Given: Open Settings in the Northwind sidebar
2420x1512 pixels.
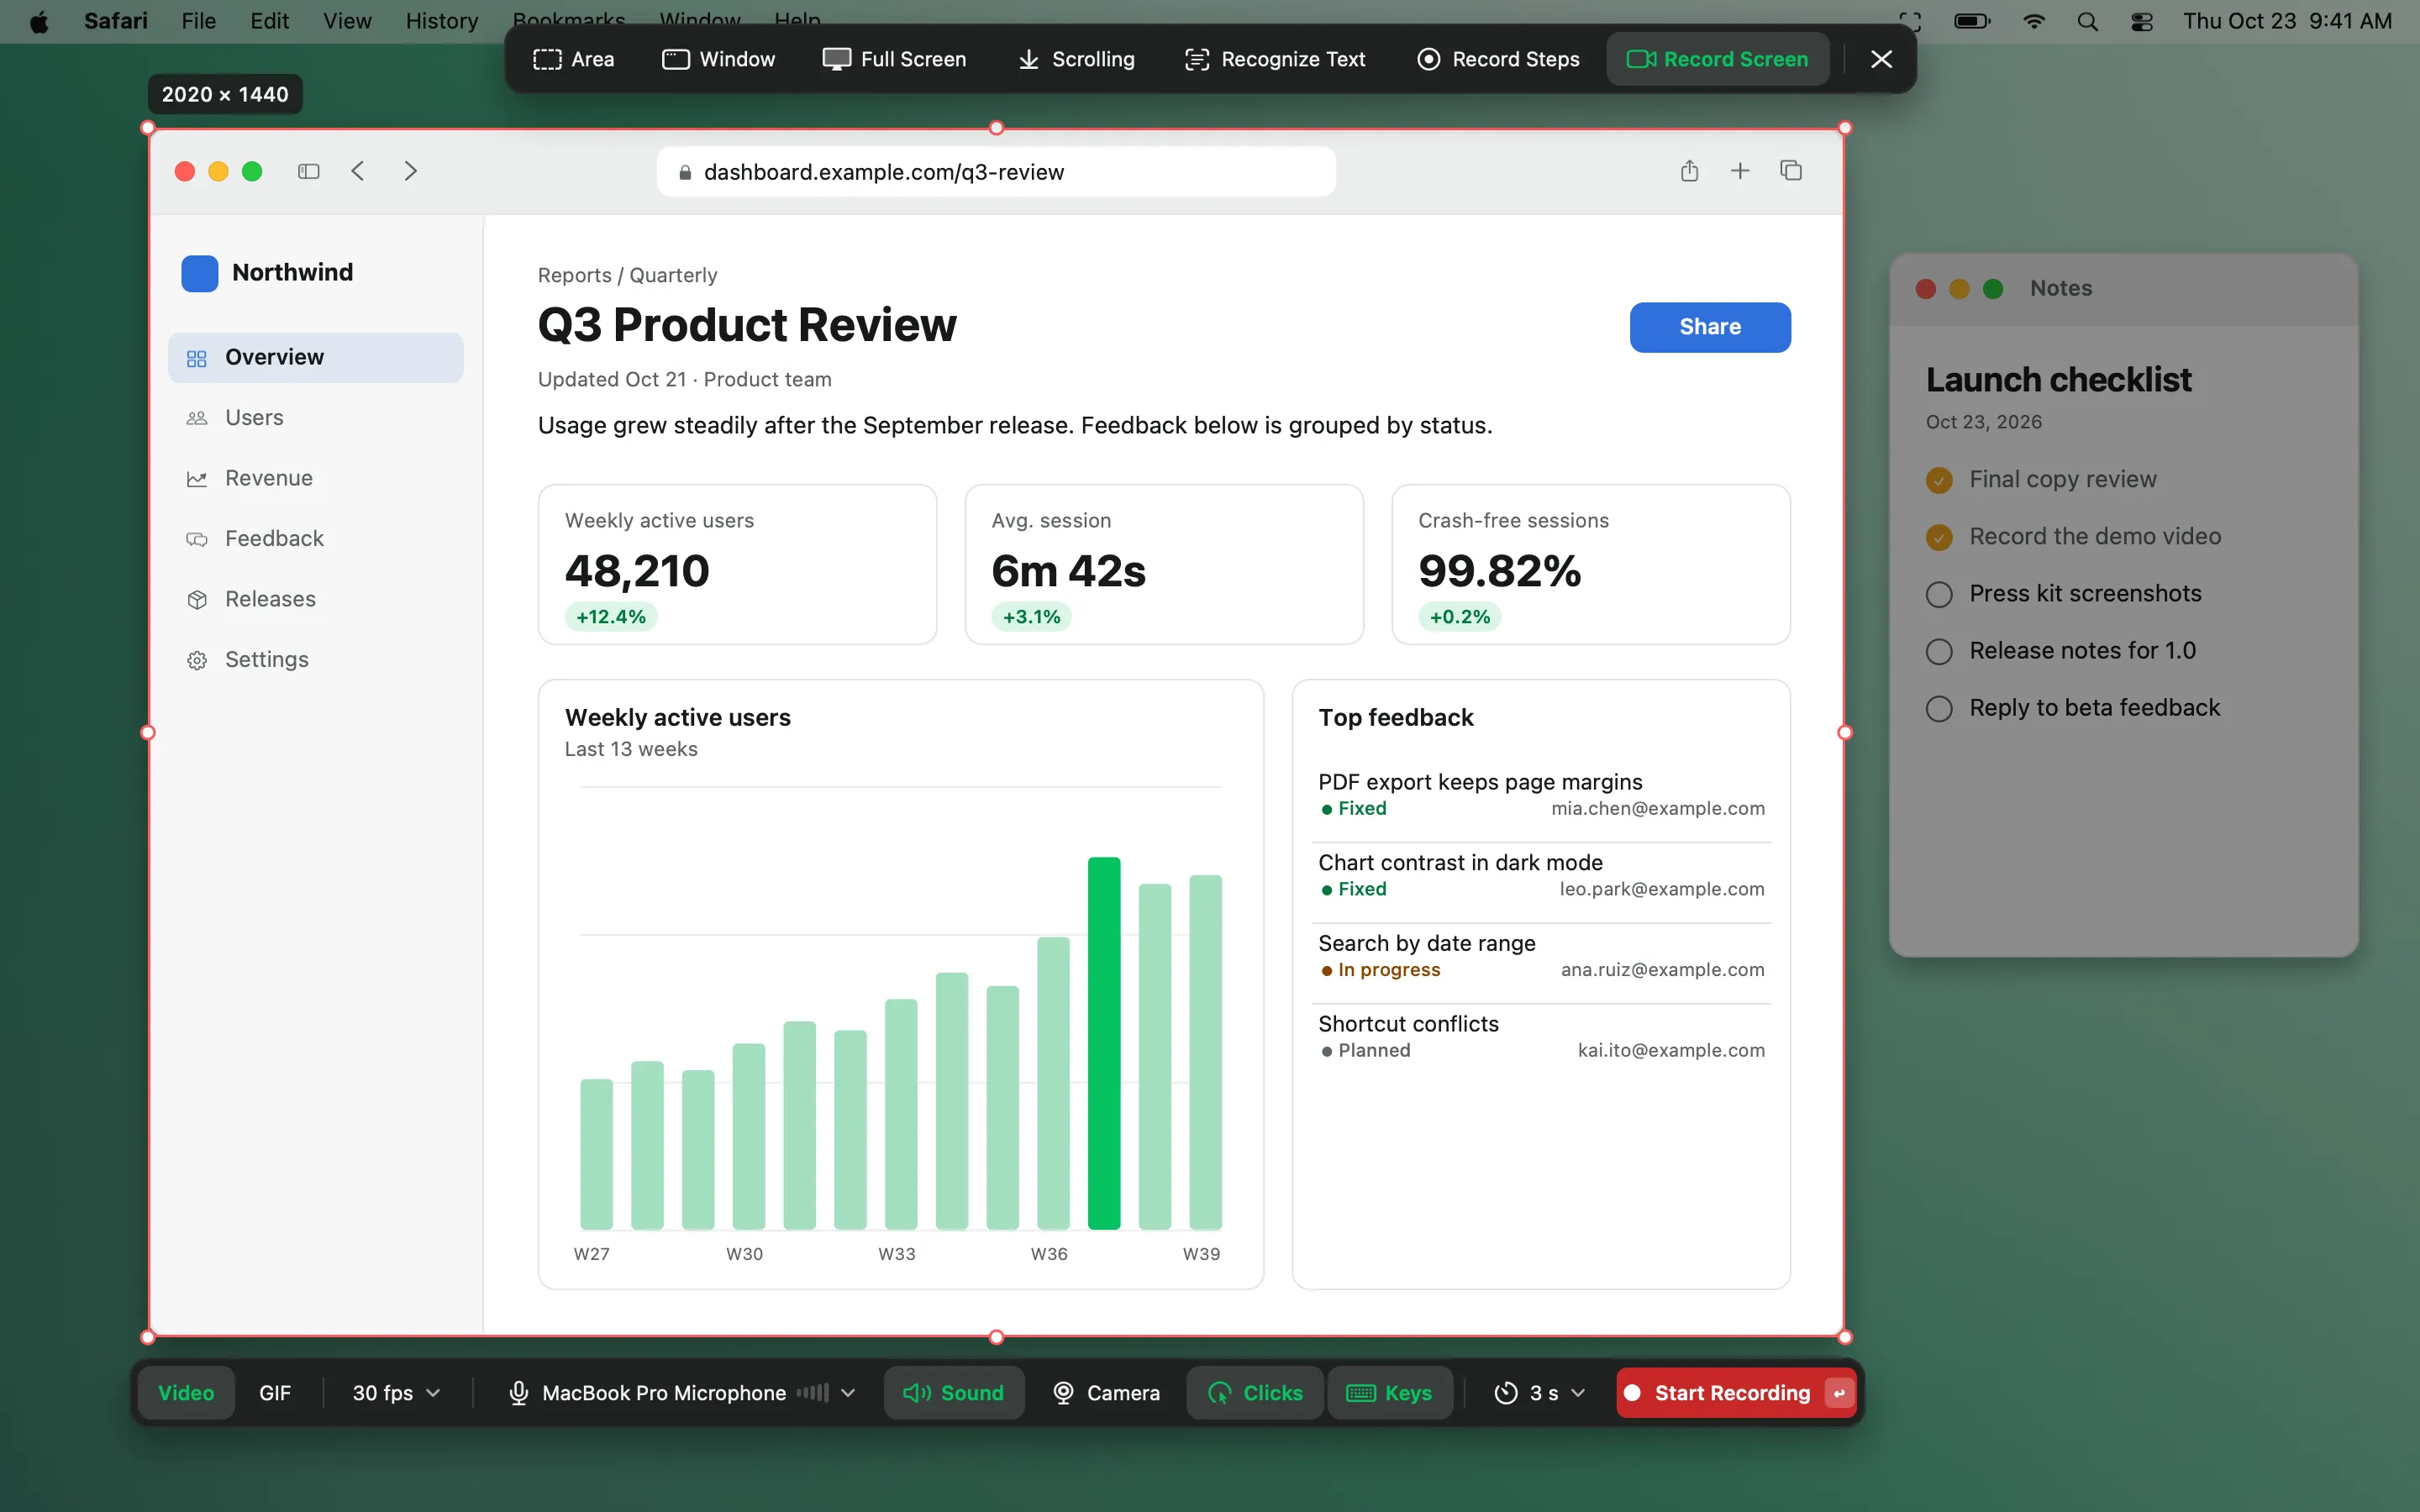Looking at the screenshot, I should click(316, 660).
